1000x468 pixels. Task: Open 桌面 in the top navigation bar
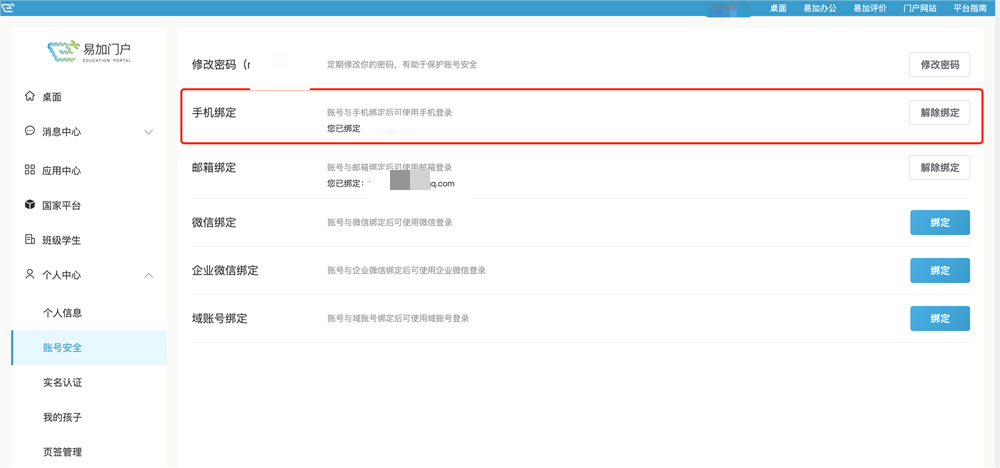(x=778, y=8)
